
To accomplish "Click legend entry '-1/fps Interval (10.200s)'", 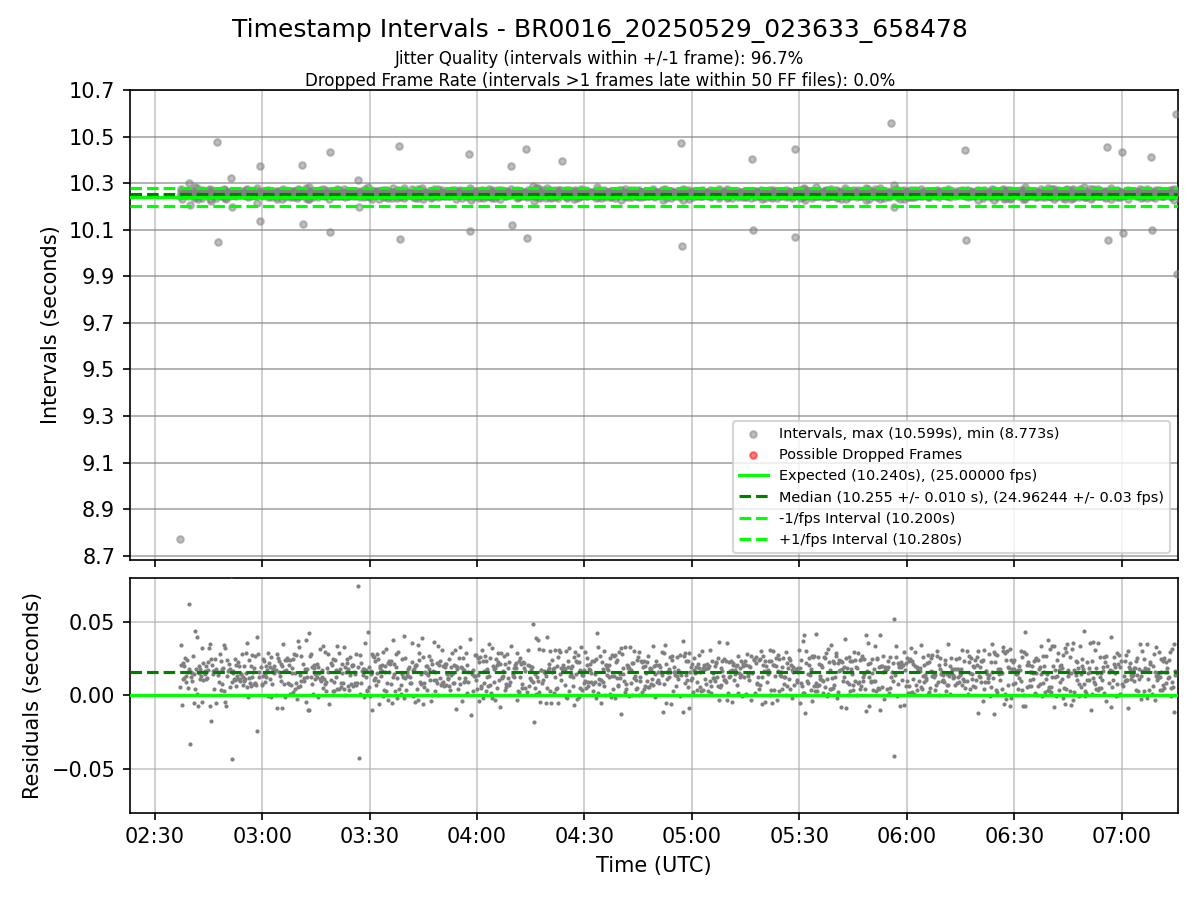I will (x=867, y=518).
